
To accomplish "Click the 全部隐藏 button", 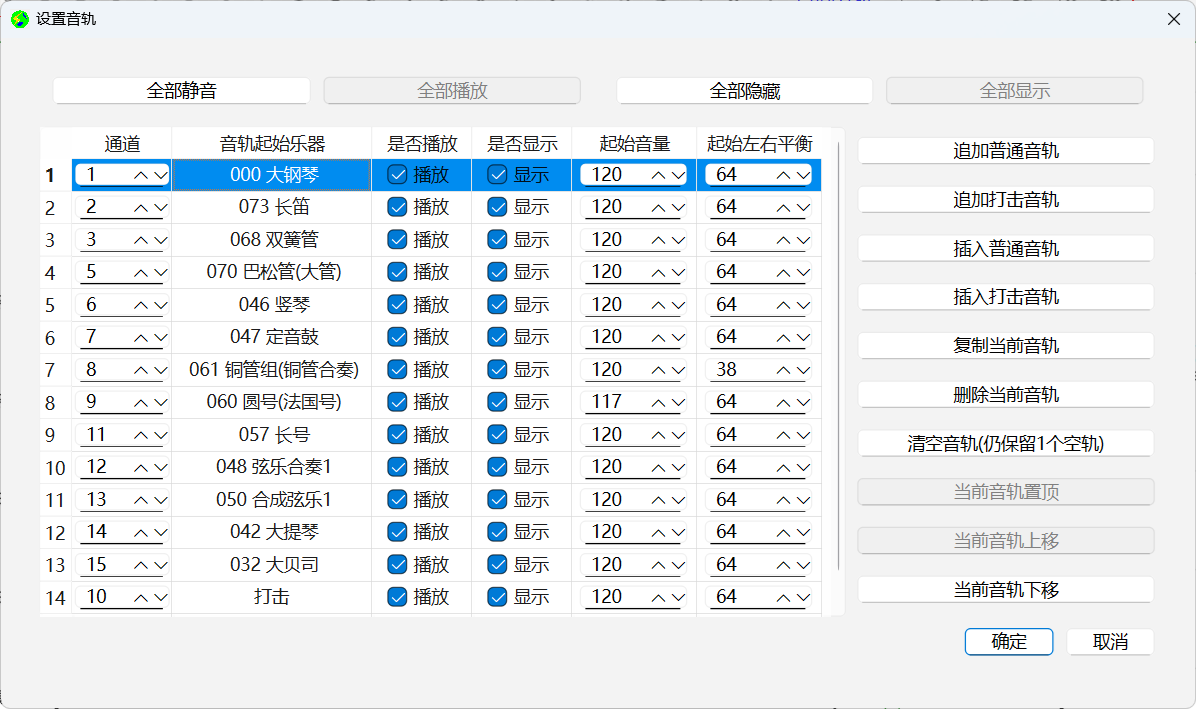I will tap(745, 90).
